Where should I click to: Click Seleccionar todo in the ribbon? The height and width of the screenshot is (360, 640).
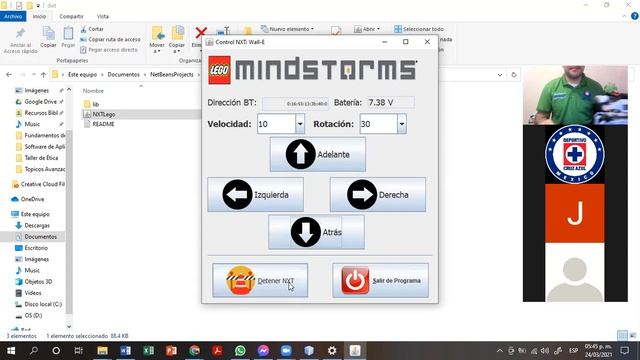[x=419, y=29]
